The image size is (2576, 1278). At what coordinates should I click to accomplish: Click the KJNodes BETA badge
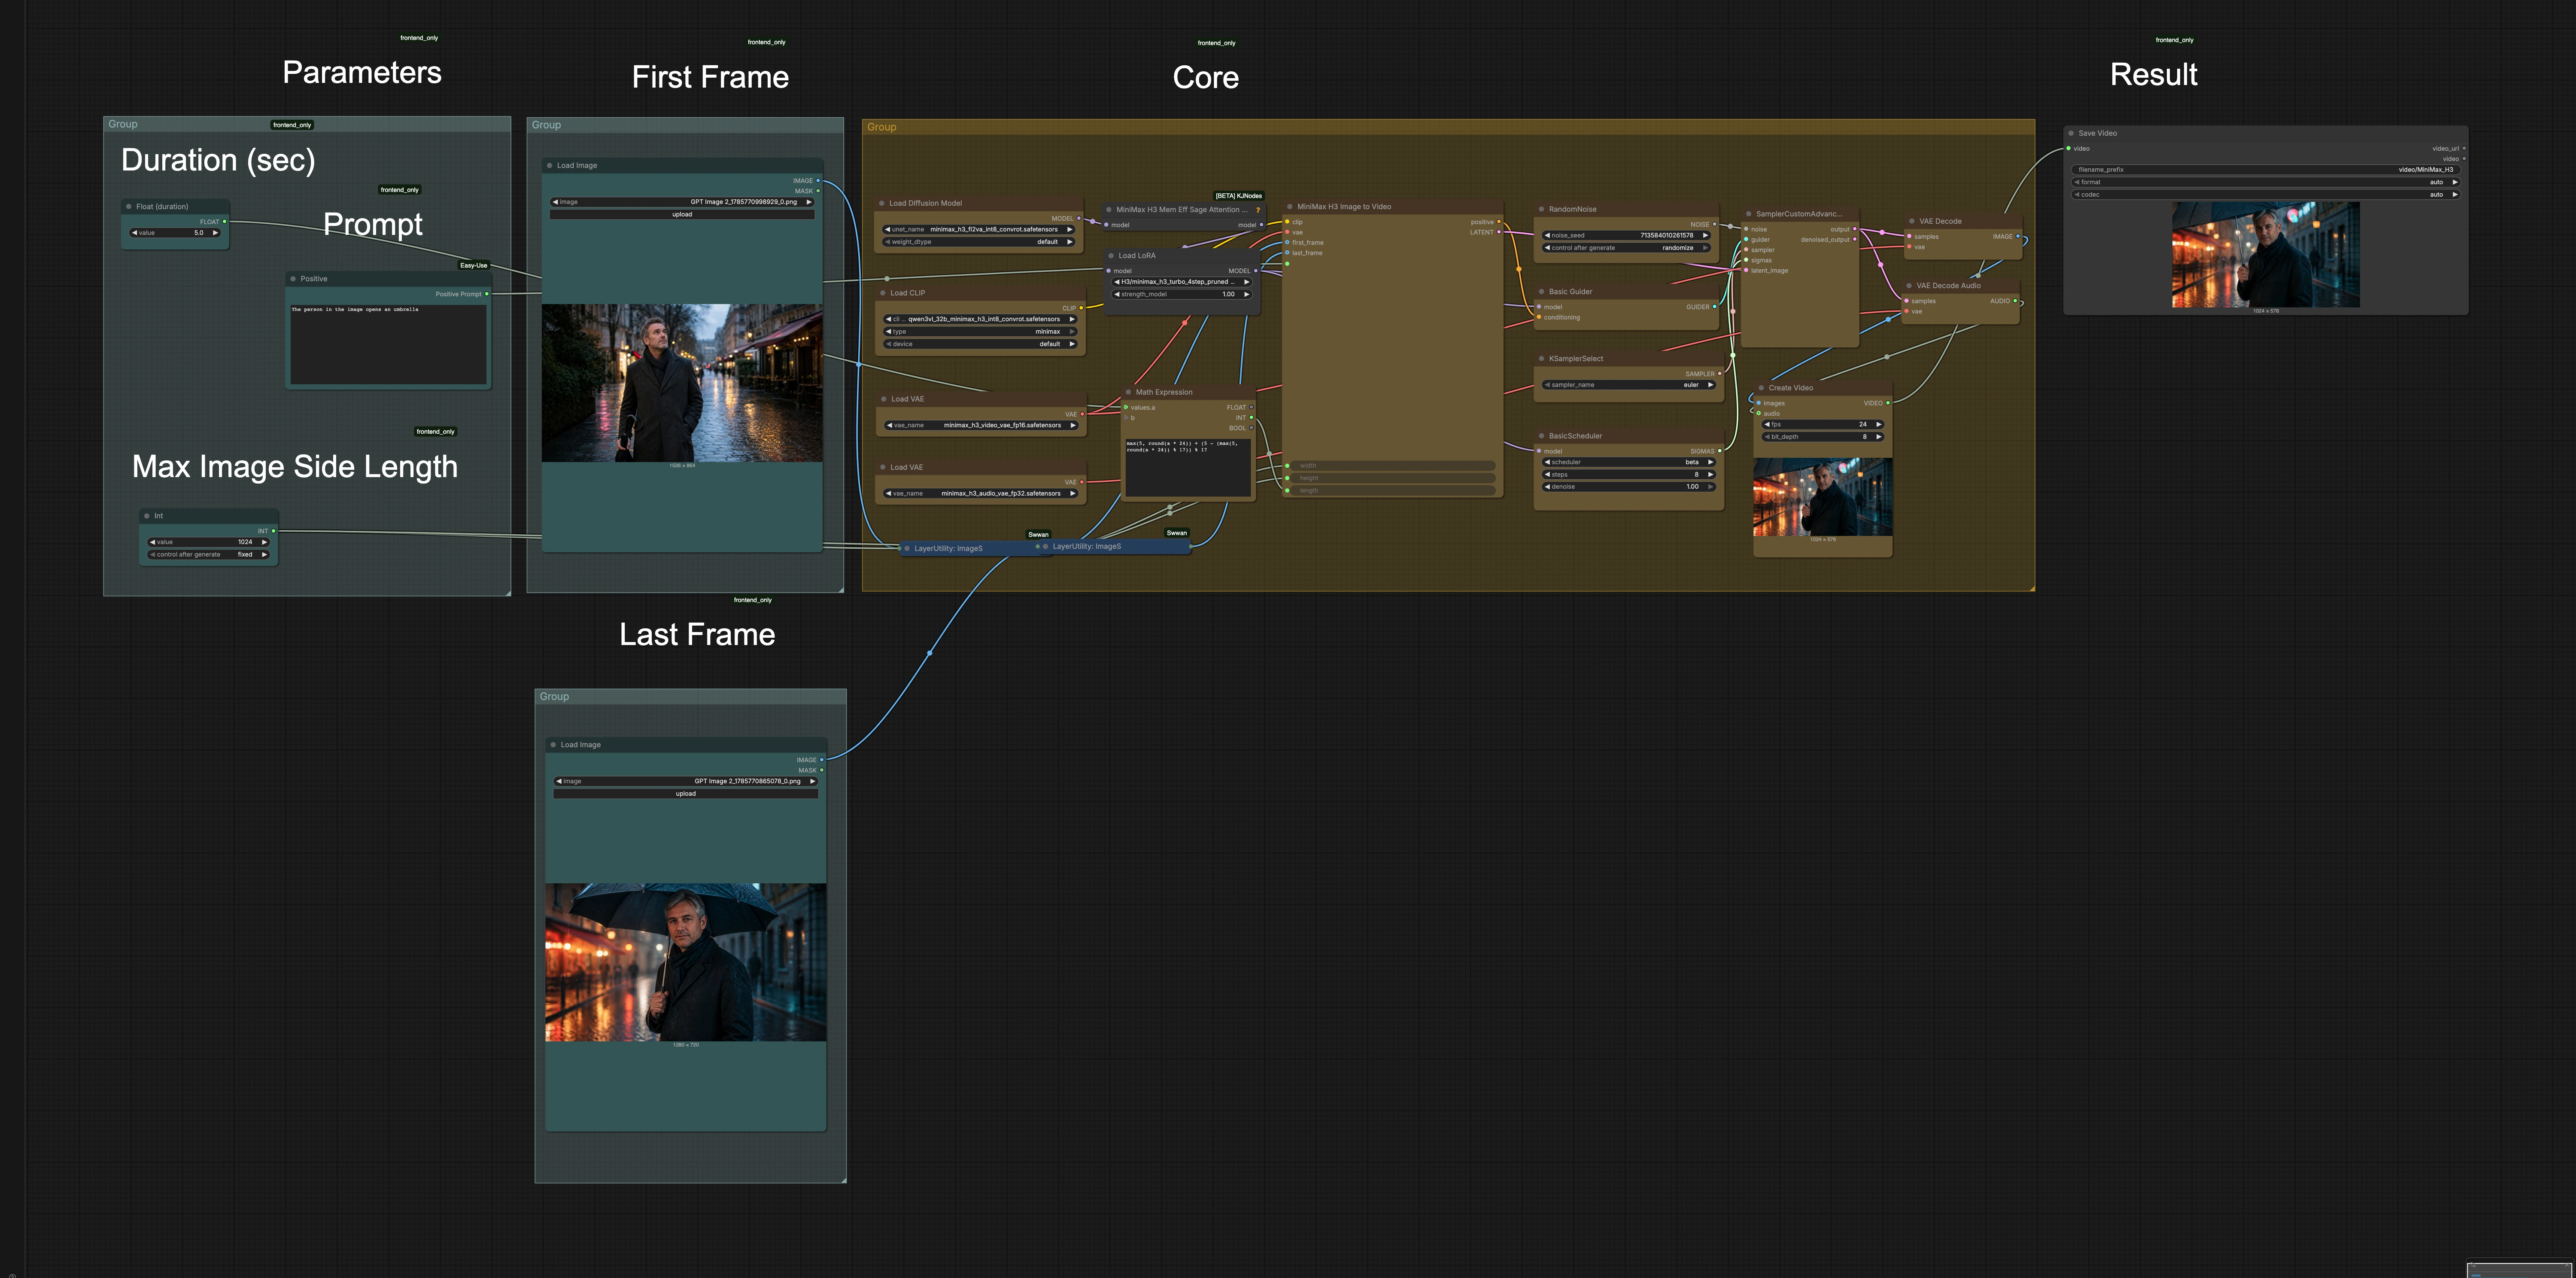pos(1238,196)
